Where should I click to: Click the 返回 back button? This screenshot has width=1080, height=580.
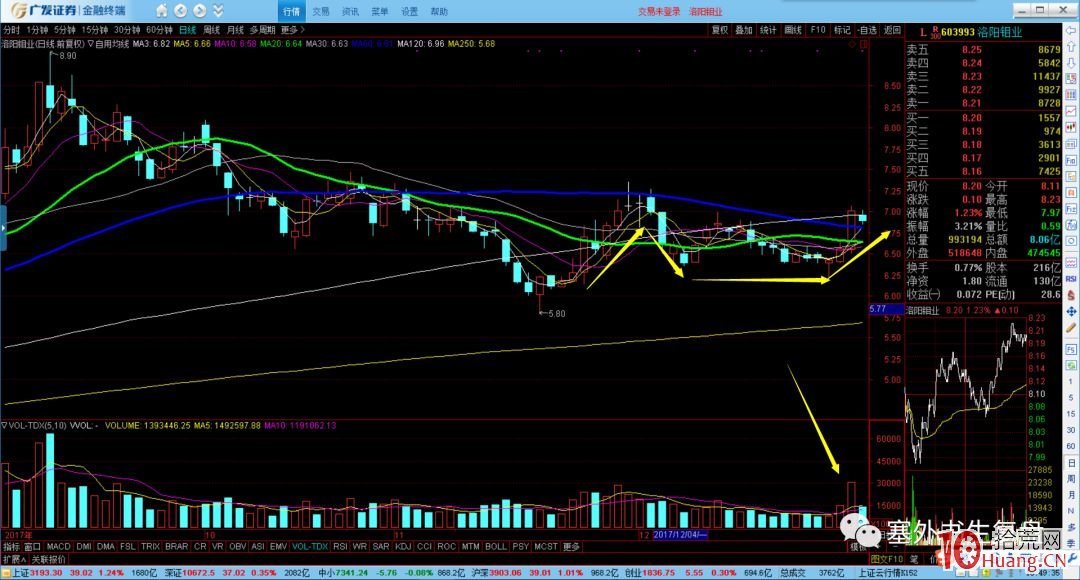(892, 30)
